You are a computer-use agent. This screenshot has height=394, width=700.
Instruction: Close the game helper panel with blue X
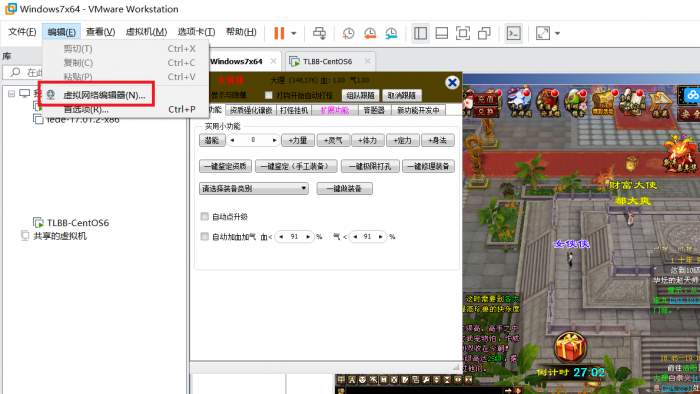452,83
